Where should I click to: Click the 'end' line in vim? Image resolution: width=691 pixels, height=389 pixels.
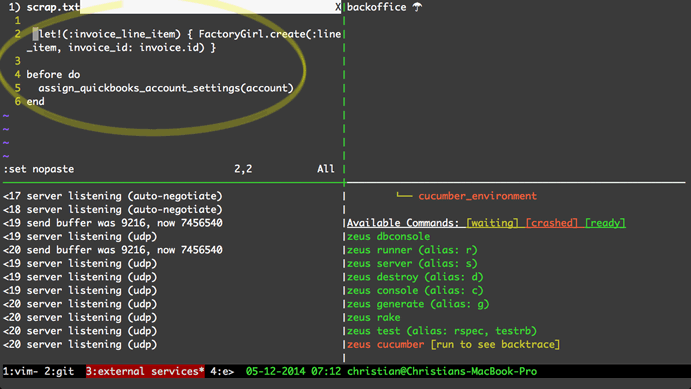[35, 102]
